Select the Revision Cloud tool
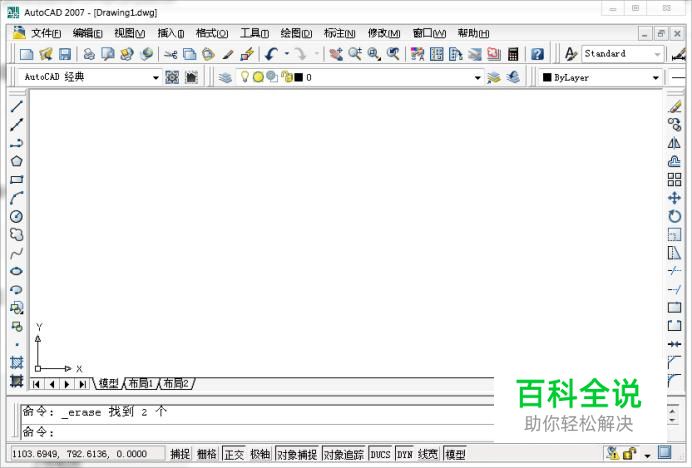 [x=16, y=234]
